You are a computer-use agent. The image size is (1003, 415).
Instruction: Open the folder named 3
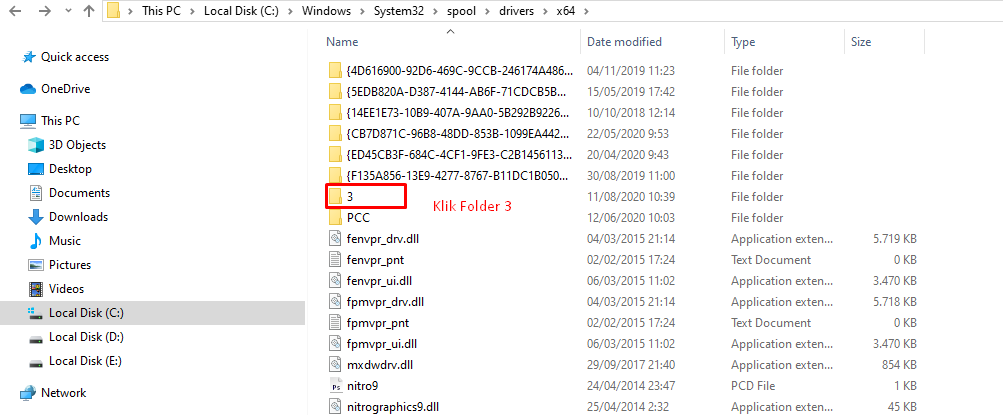(350, 196)
